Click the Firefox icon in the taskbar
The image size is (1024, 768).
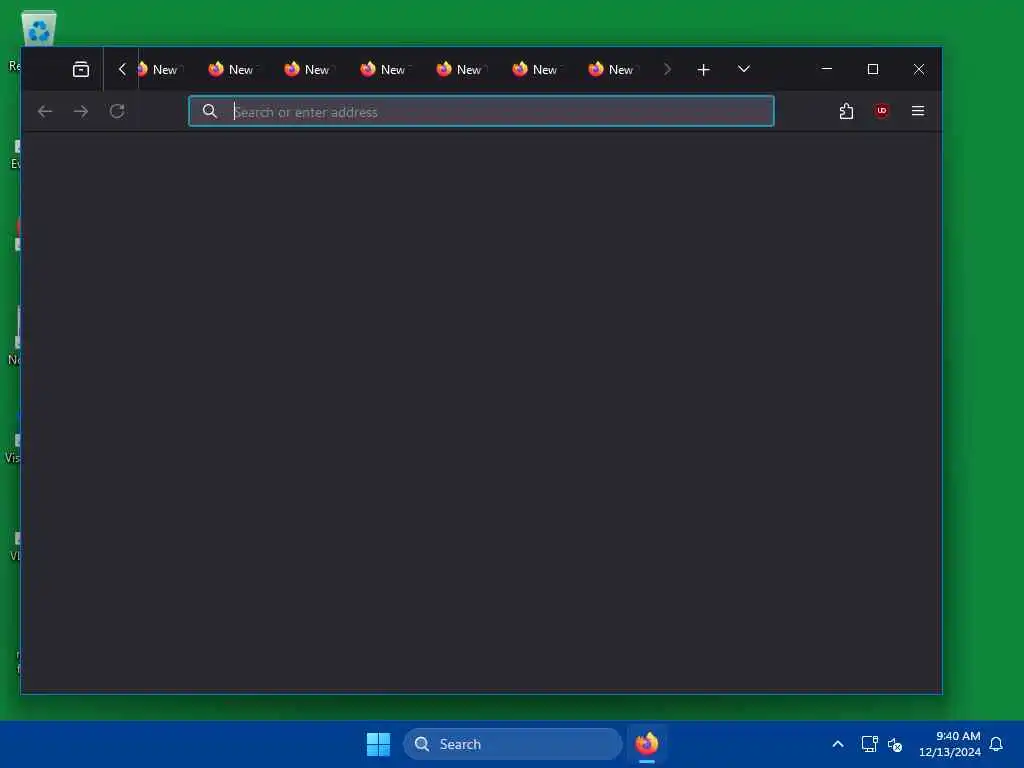[x=647, y=744]
